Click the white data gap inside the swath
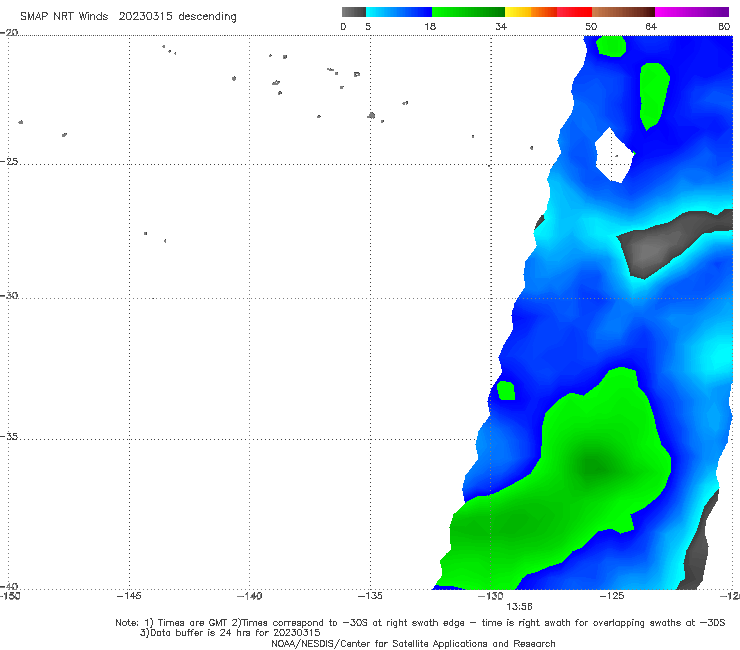The height and width of the screenshot is (650, 740). tap(614, 155)
